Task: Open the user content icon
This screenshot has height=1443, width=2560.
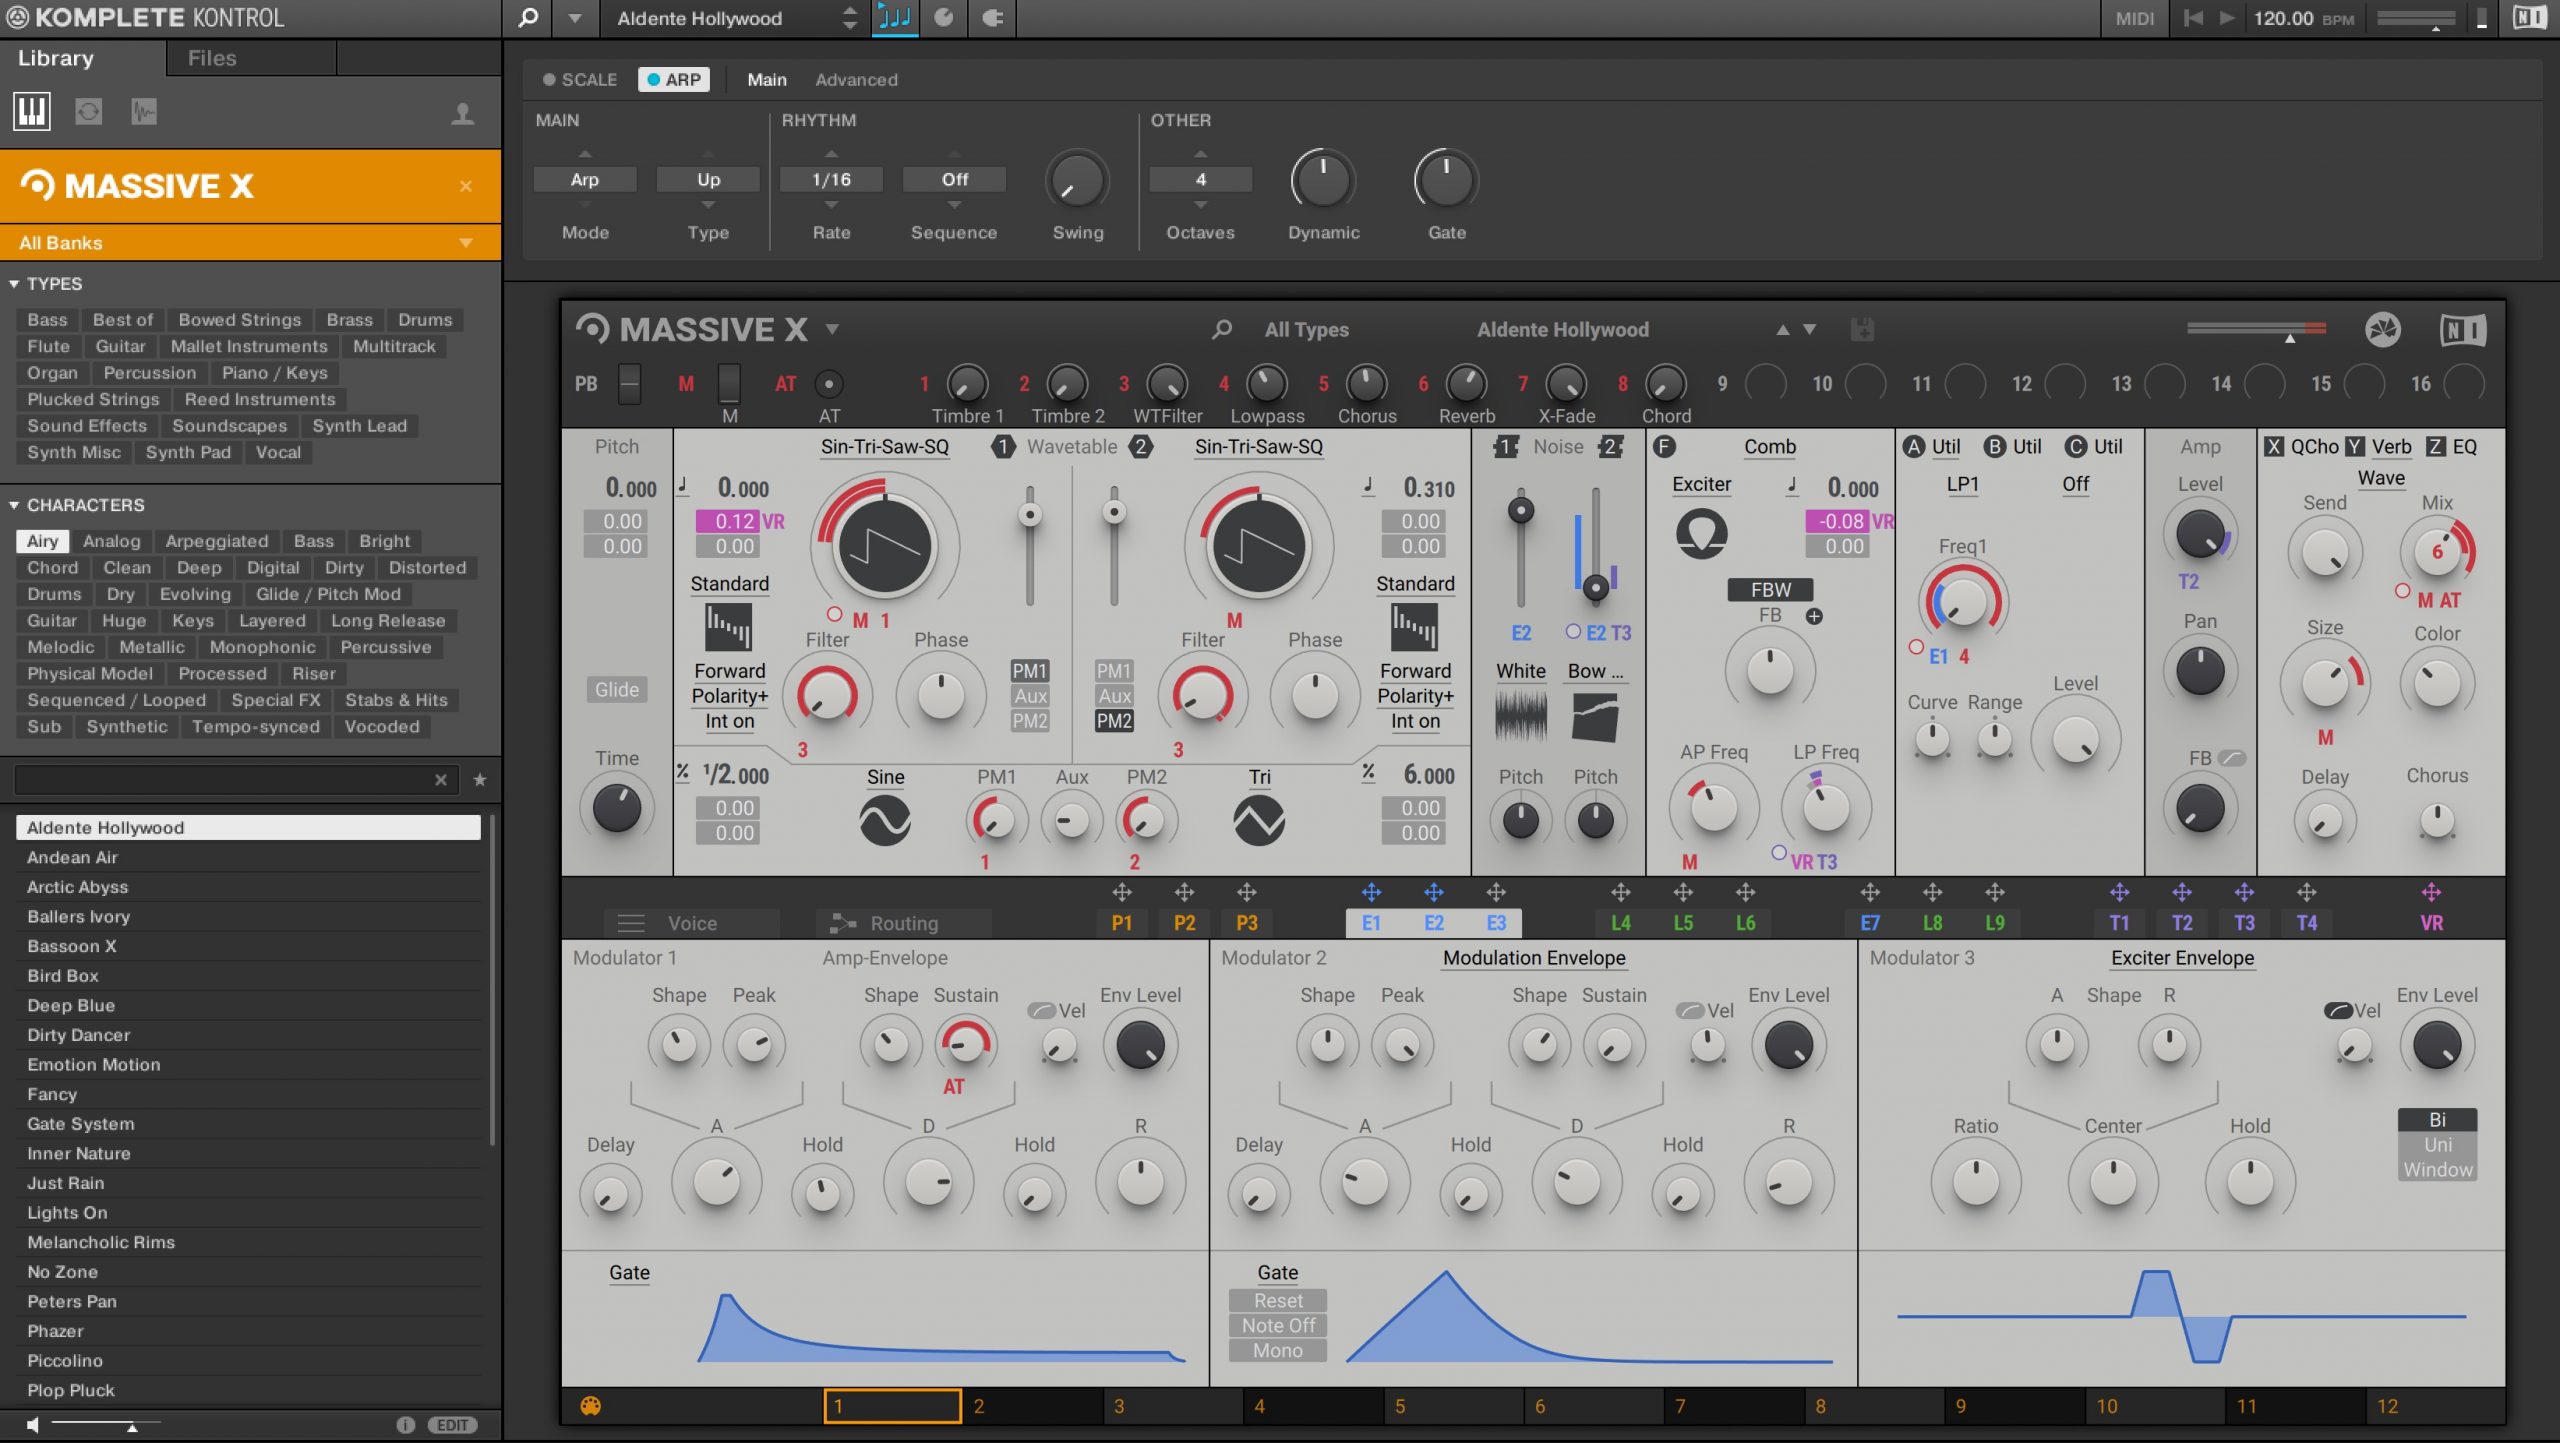Action: tap(462, 113)
